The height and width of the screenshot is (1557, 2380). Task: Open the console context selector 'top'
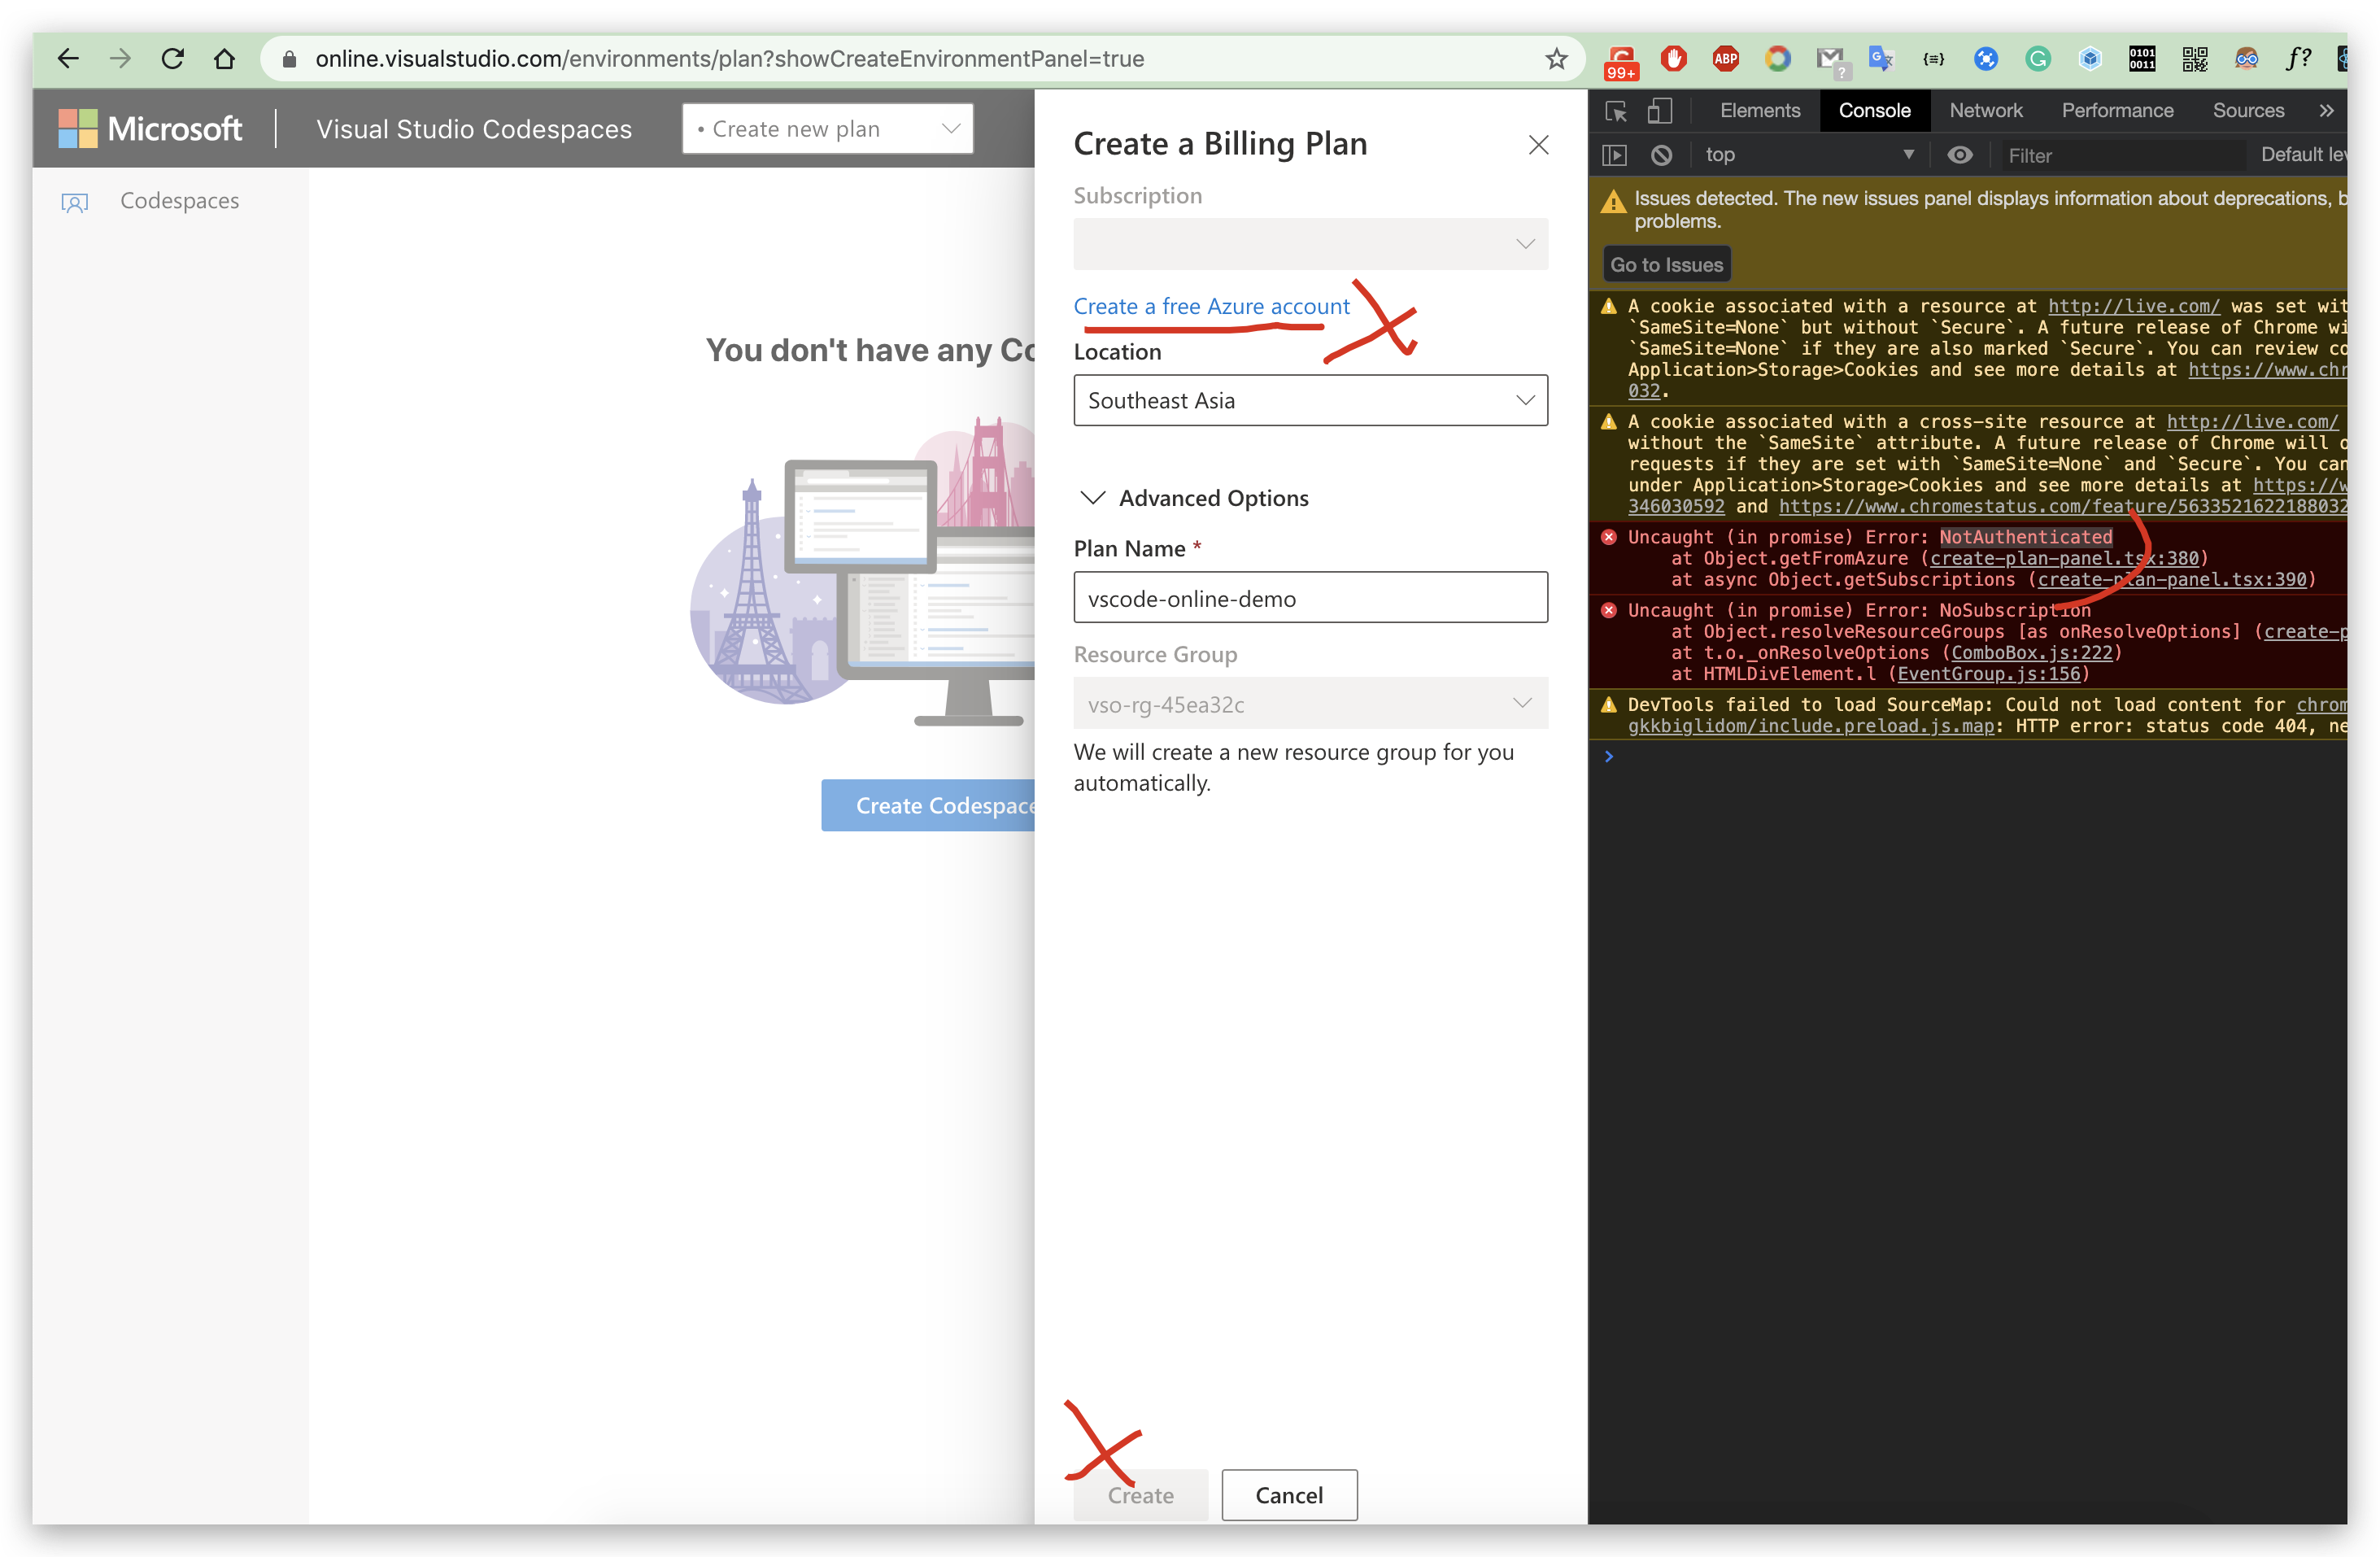tap(1808, 155)
